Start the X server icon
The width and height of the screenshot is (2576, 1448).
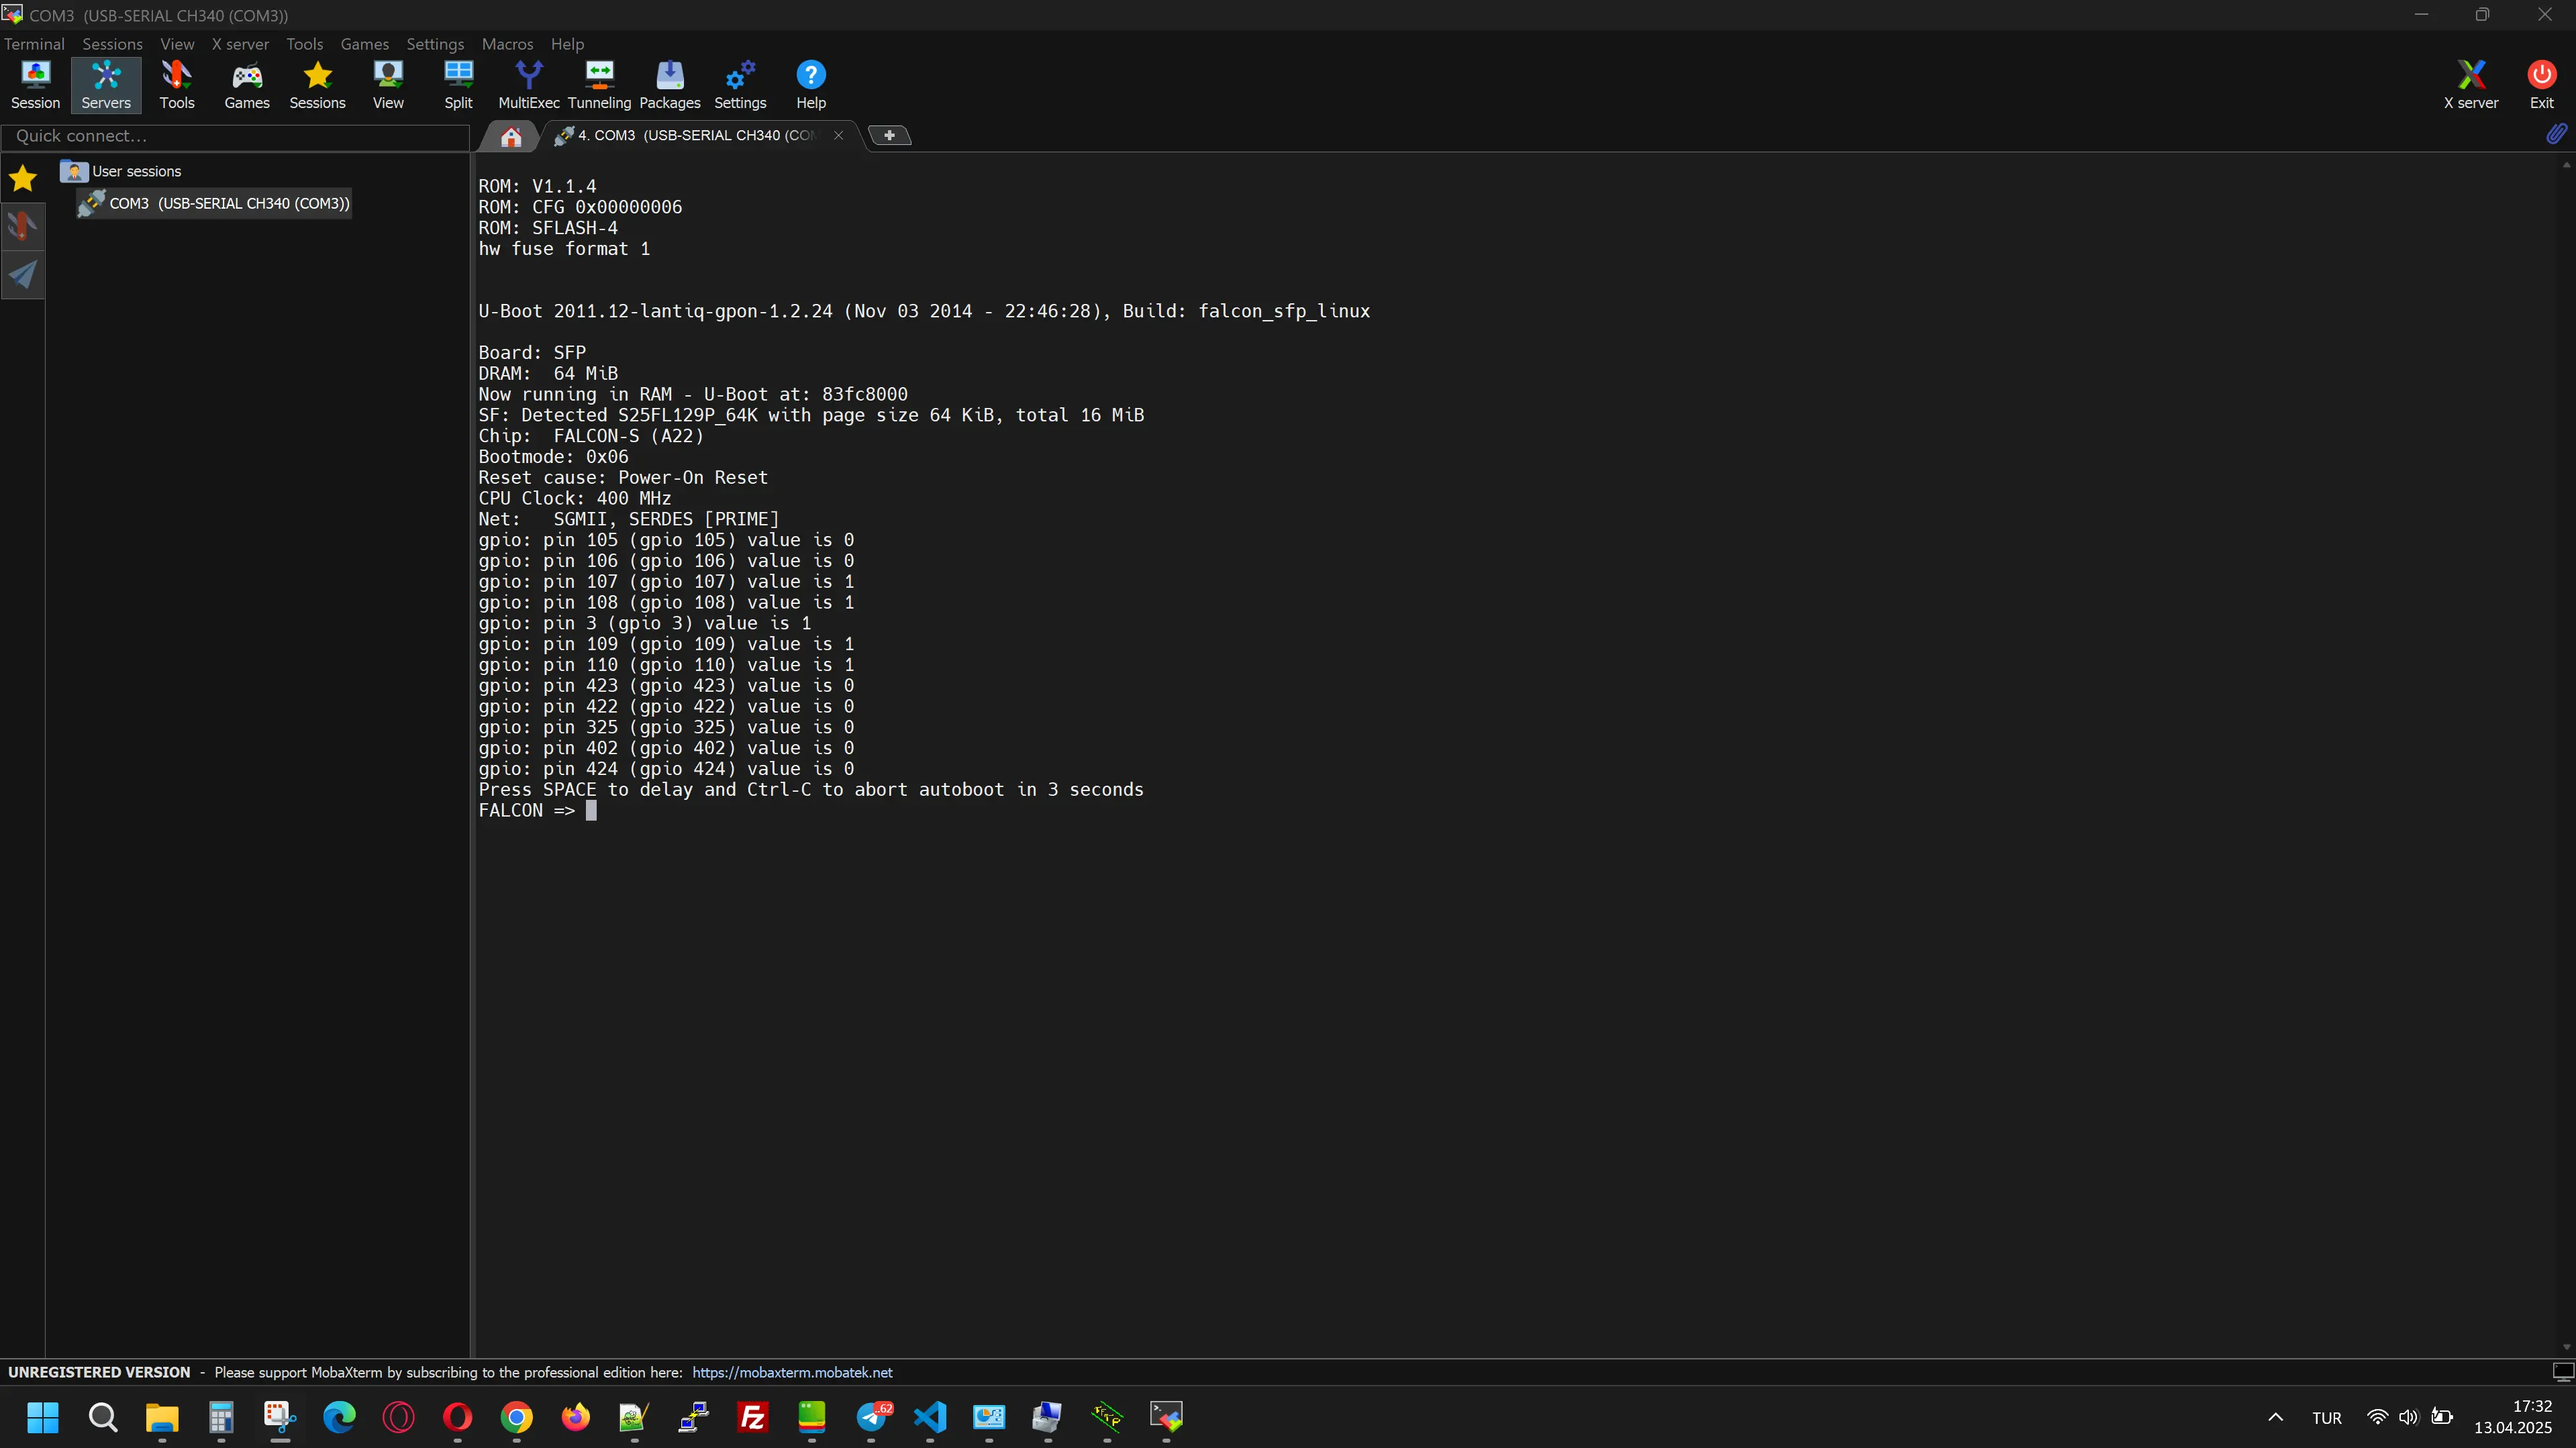2471,85
